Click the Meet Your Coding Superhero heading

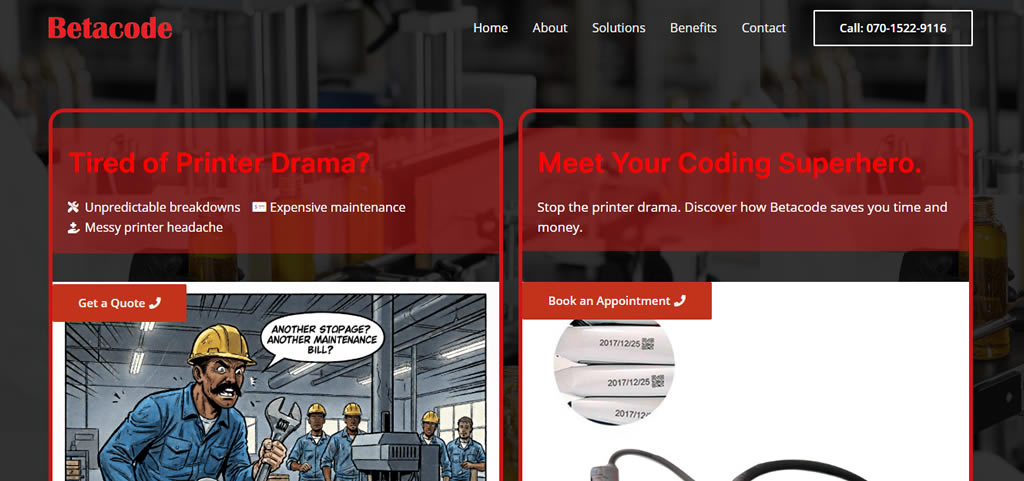(x=729, y=163)
